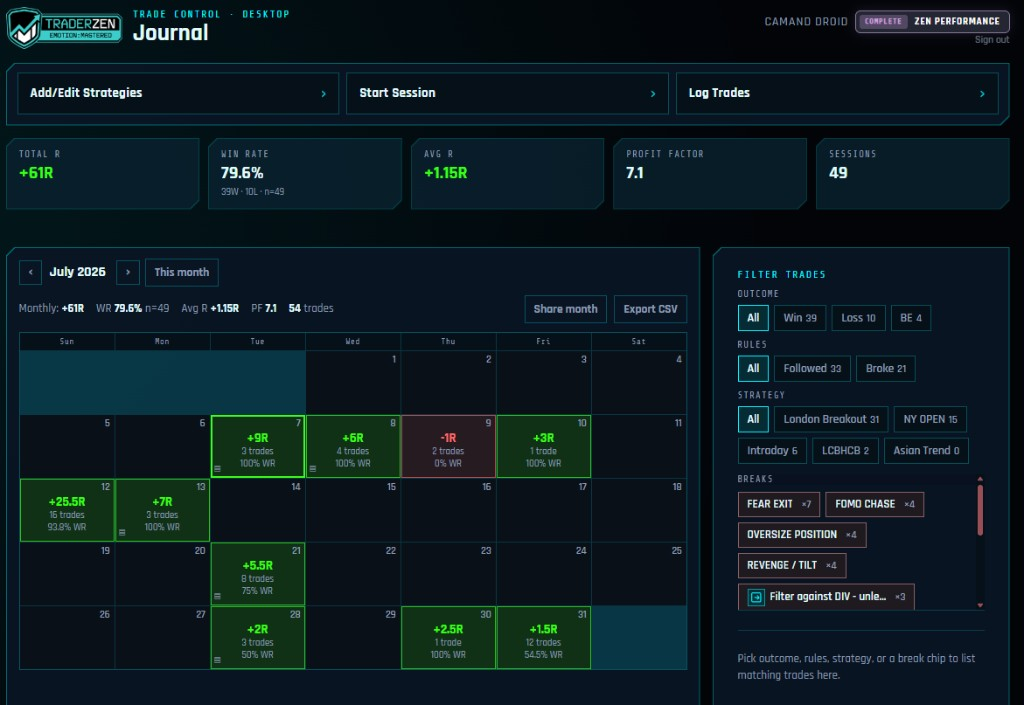Open Log Trades panel
The height and width of the screenshot is (705, 1024).
coord(837,93)
